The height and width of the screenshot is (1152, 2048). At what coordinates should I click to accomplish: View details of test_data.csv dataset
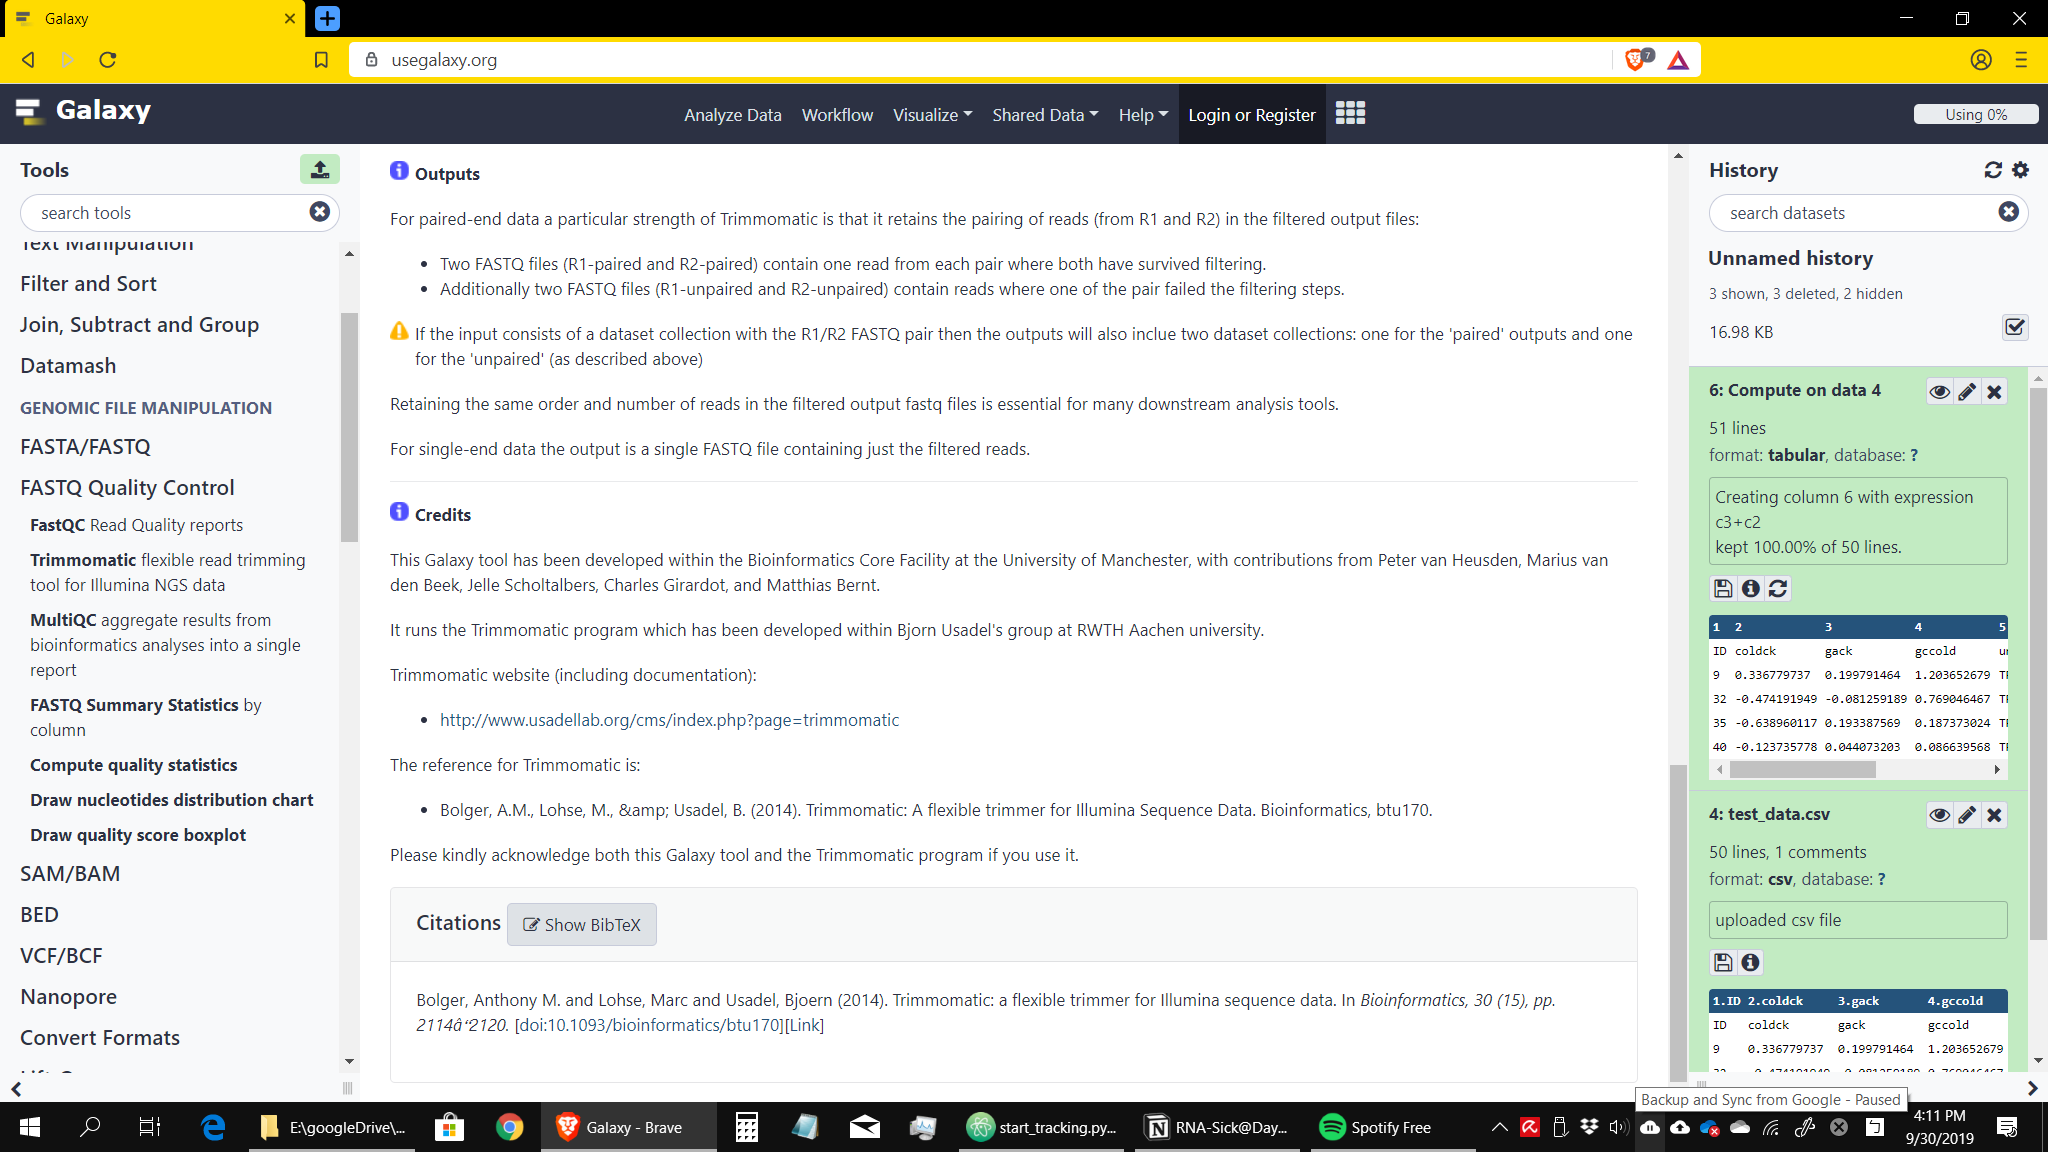click(1750, 962)
